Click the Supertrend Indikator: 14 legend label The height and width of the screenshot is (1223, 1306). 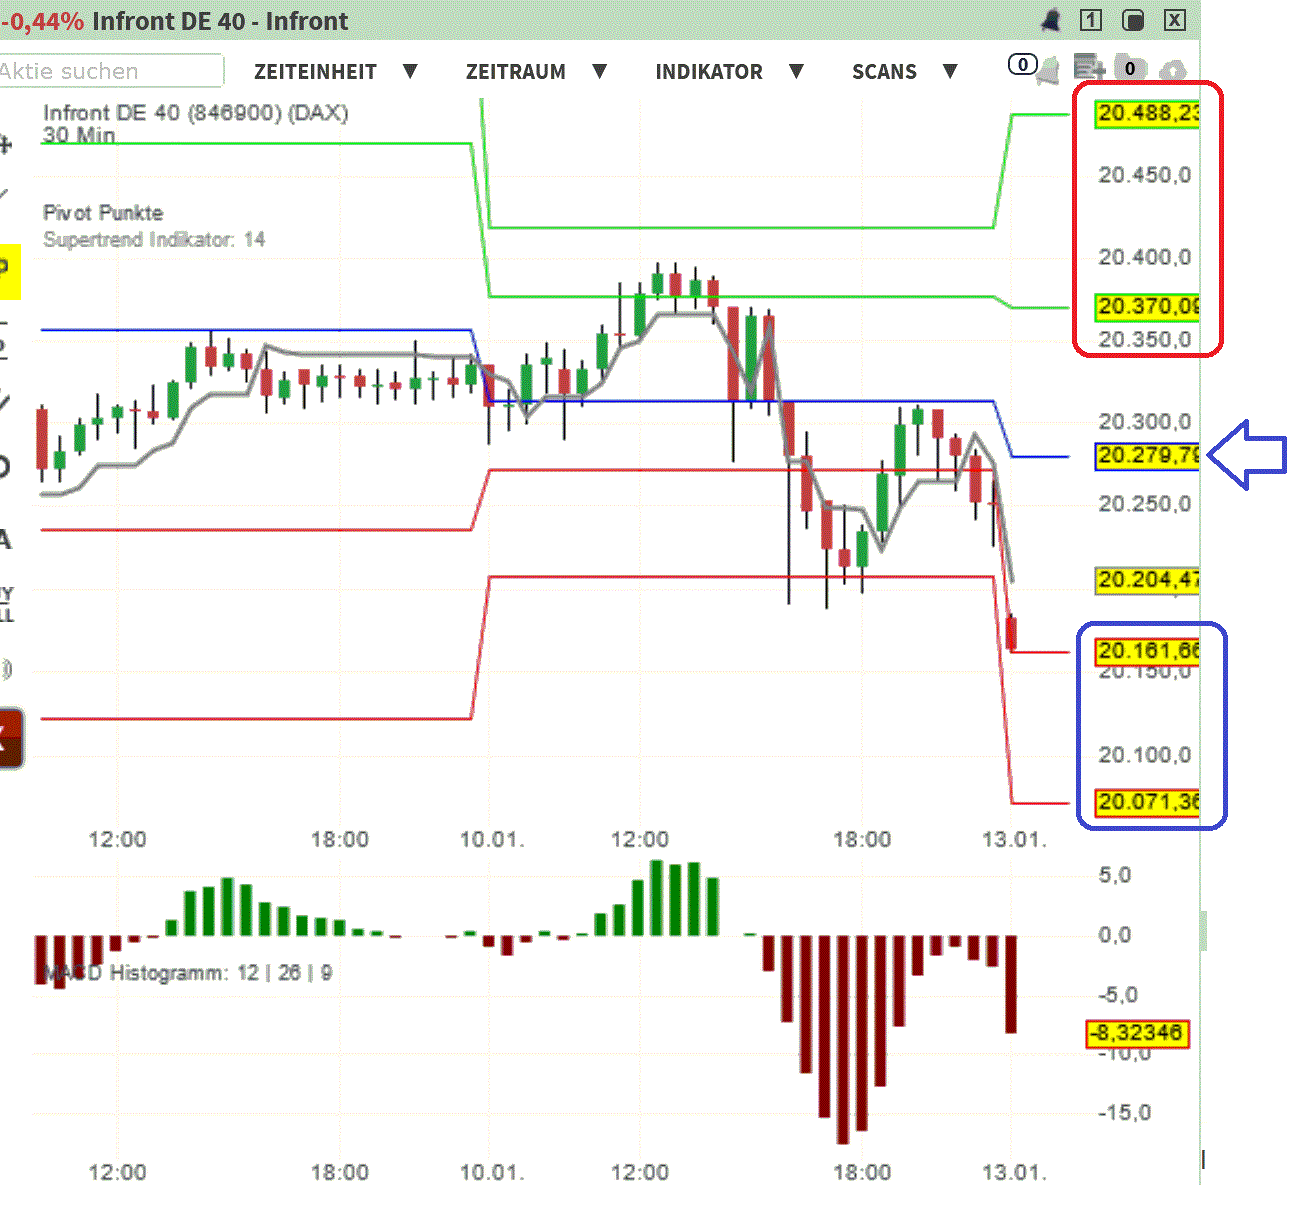click(153, 240)
